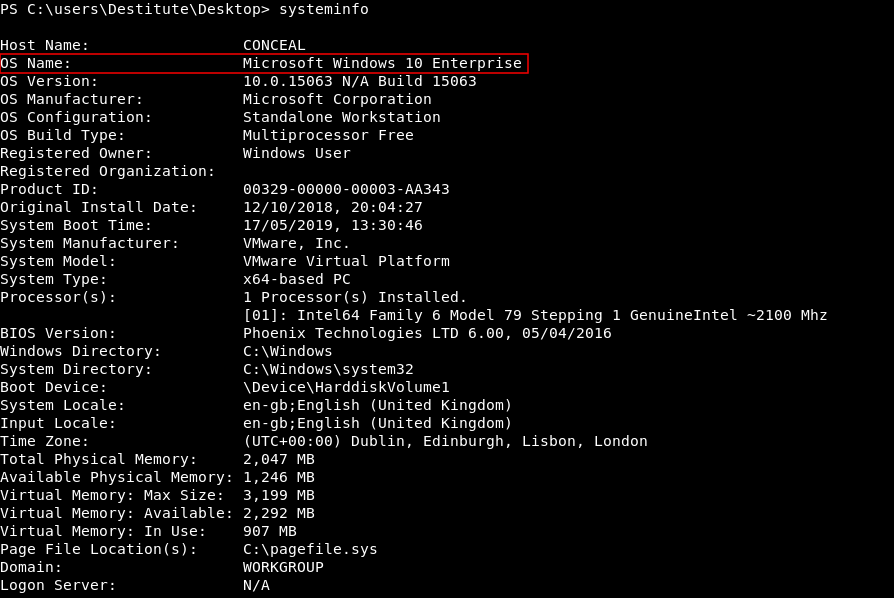
Task: Click the WORKGROUP domain value
Action: point(283,567)
